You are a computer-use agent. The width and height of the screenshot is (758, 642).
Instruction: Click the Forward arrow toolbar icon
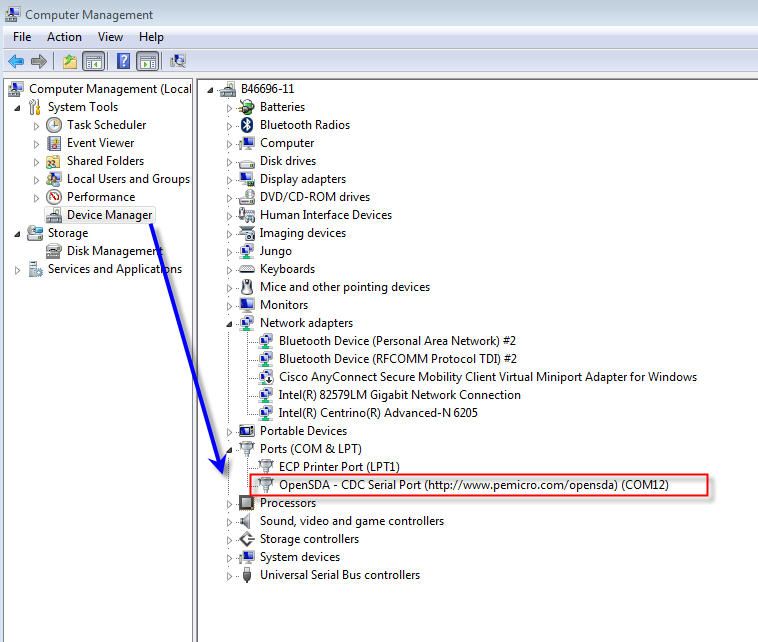pos(39,61)
